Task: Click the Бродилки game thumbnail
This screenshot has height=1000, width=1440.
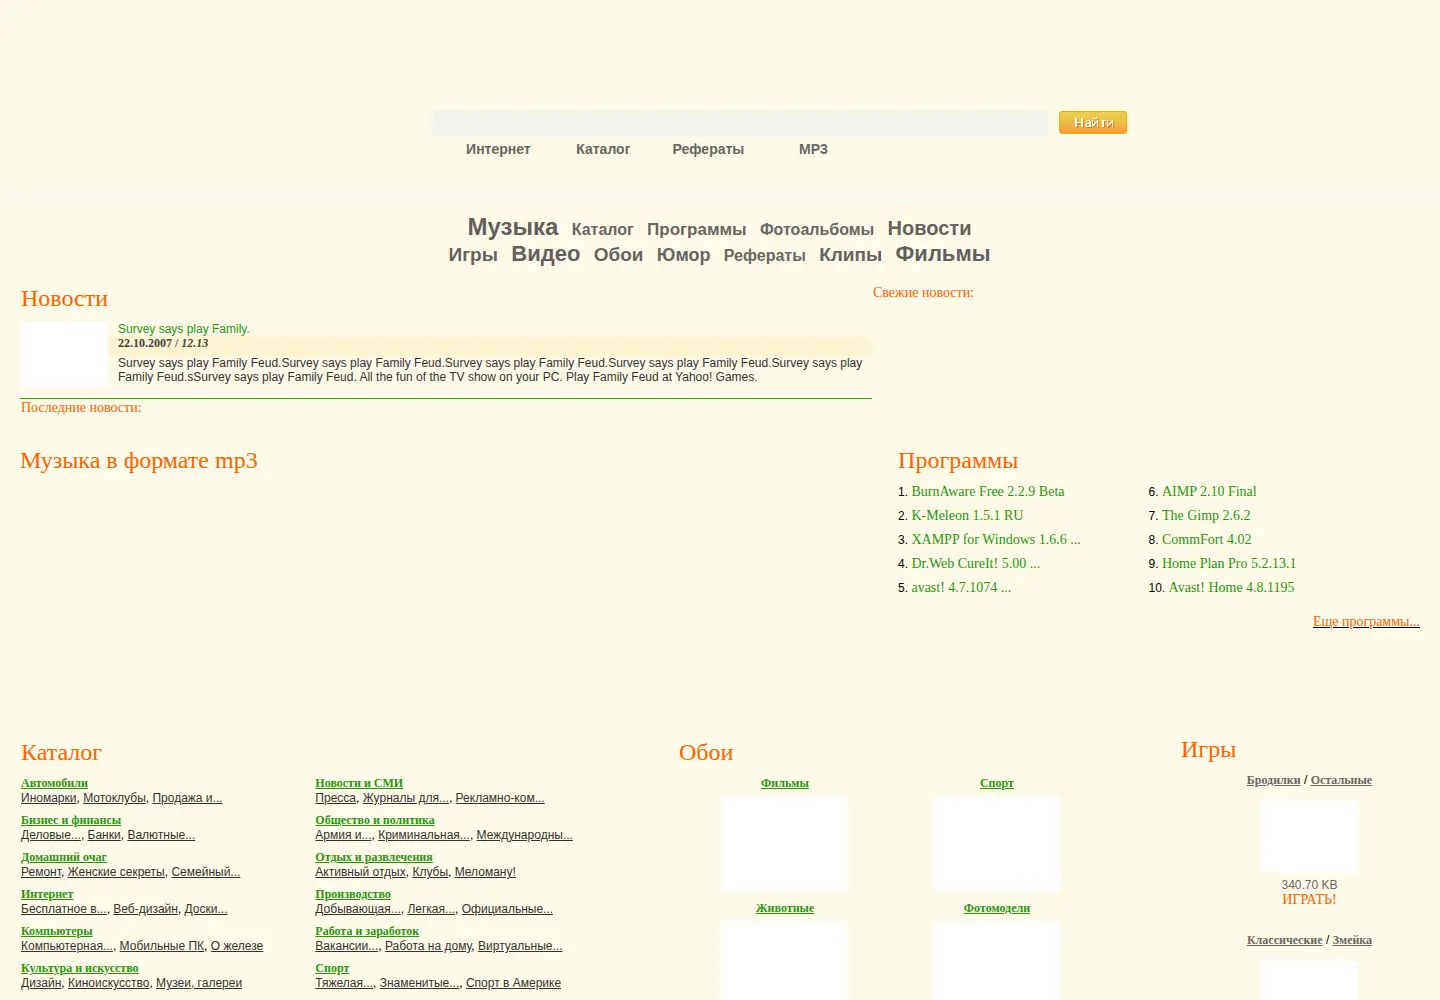Action: pos(1309,836)
